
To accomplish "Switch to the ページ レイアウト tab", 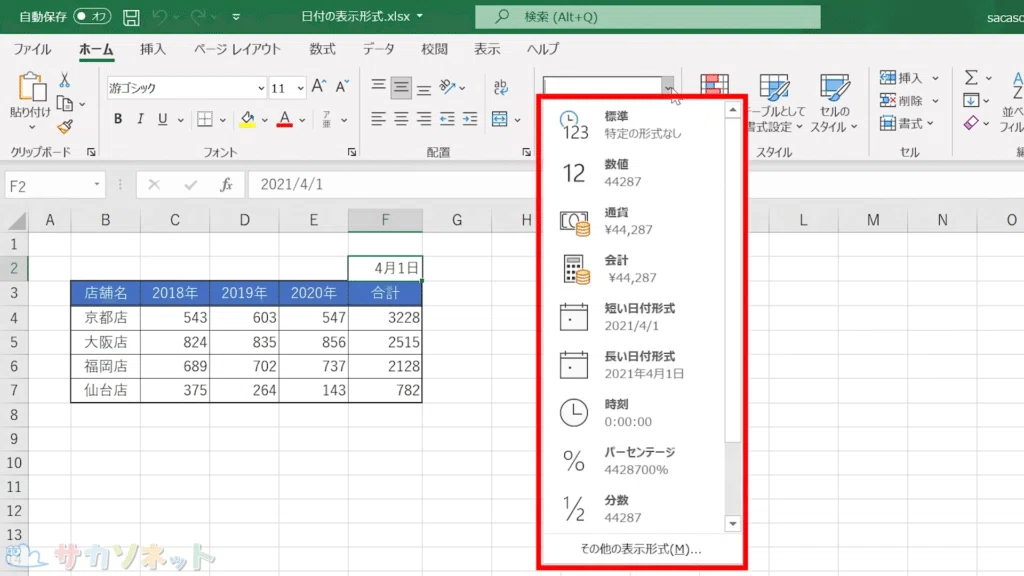I will click(238, 49).
